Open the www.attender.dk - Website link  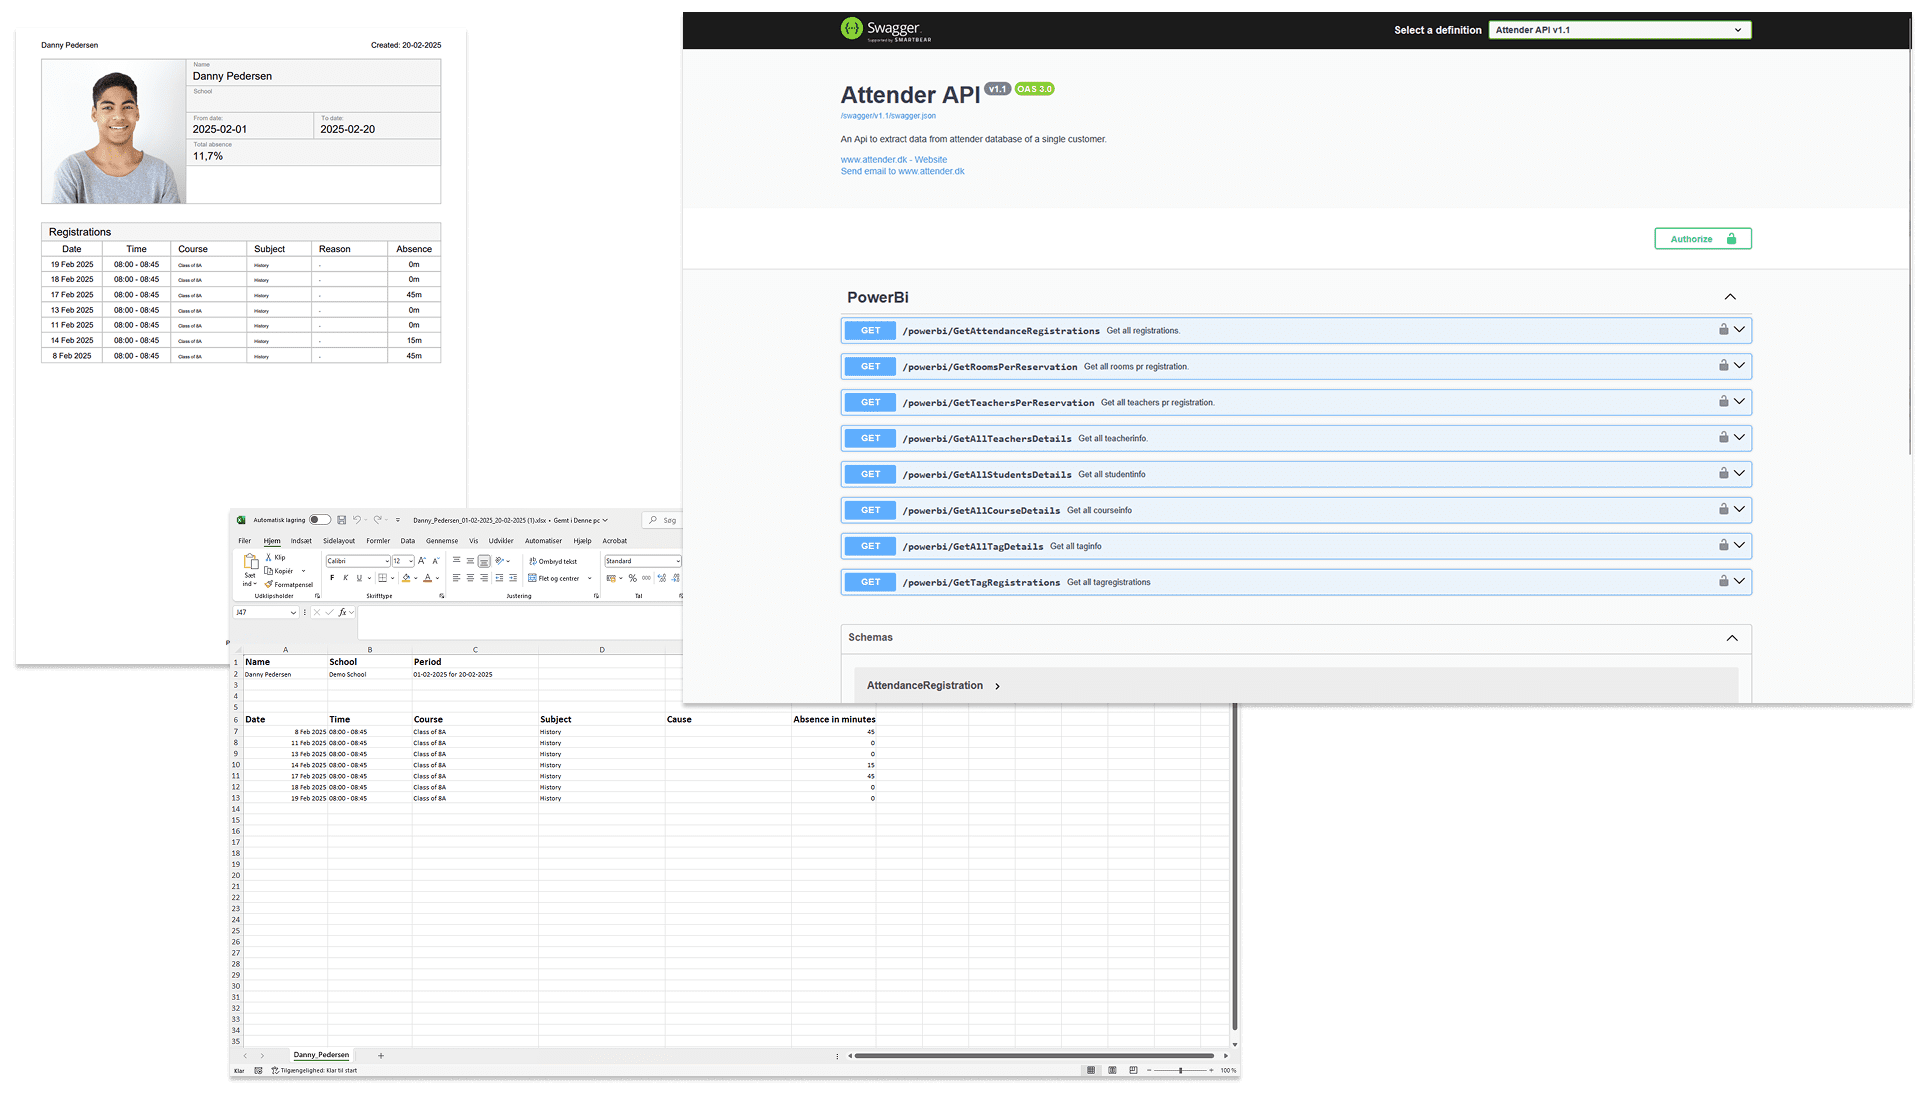[x=893, y=160]
